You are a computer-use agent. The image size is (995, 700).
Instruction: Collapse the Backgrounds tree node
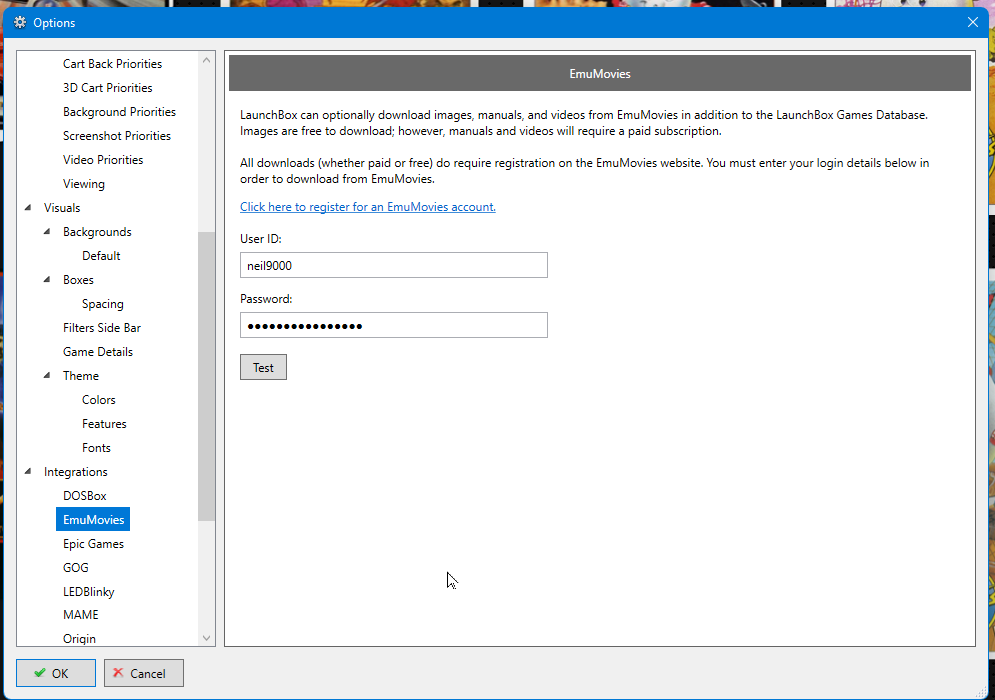click(47, 232)
